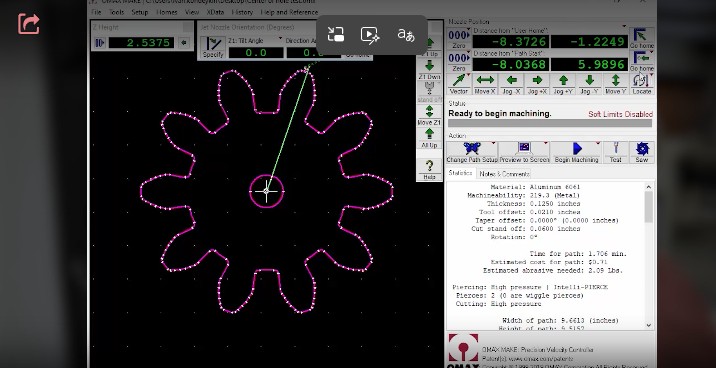Zero the Distance from Path Start readout
Image resolution: width=716 pixels, height=368 pixels.
point(459,61)
